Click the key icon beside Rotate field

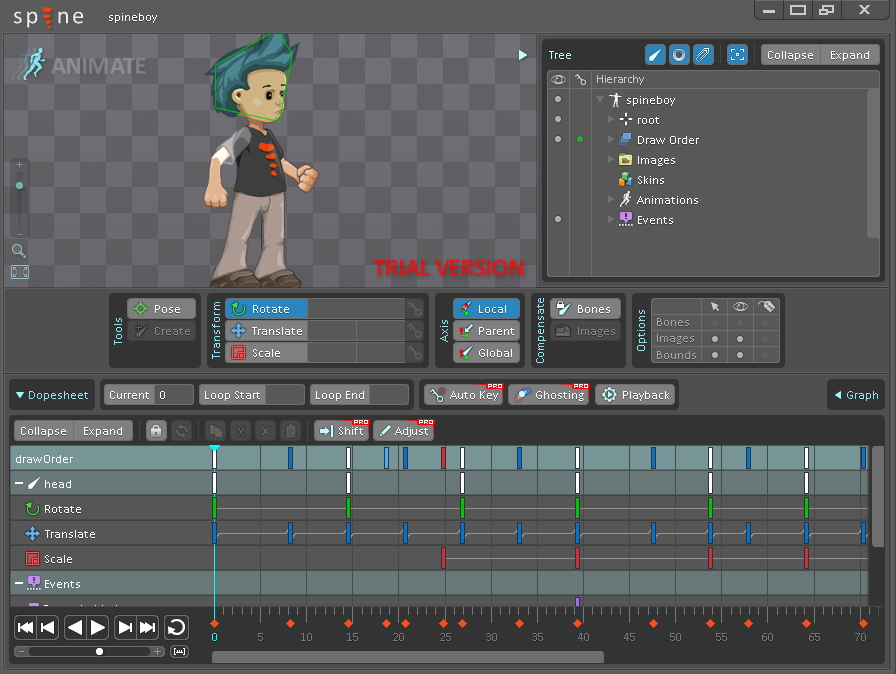pos(414,309)
